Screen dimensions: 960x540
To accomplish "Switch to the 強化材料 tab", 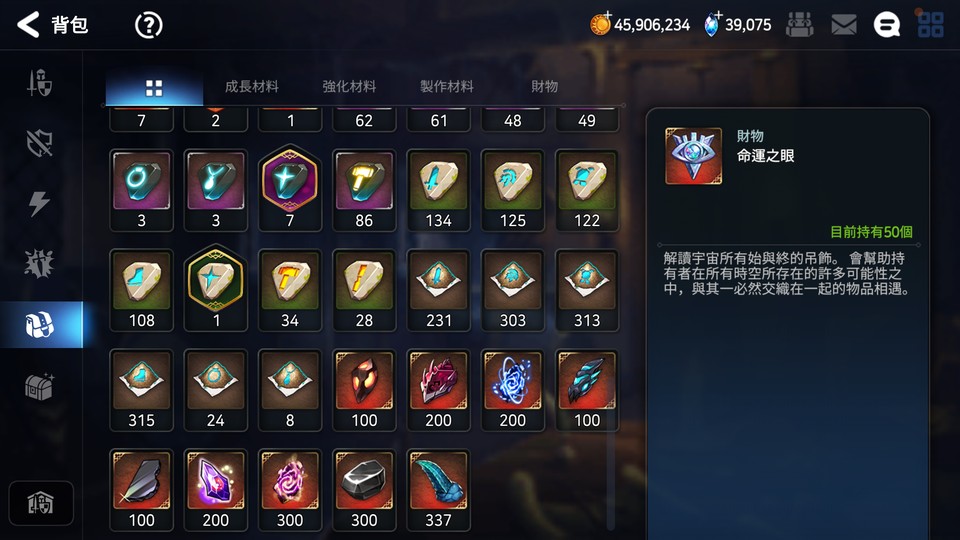I will pyautogui.click(x=349, y=86).
